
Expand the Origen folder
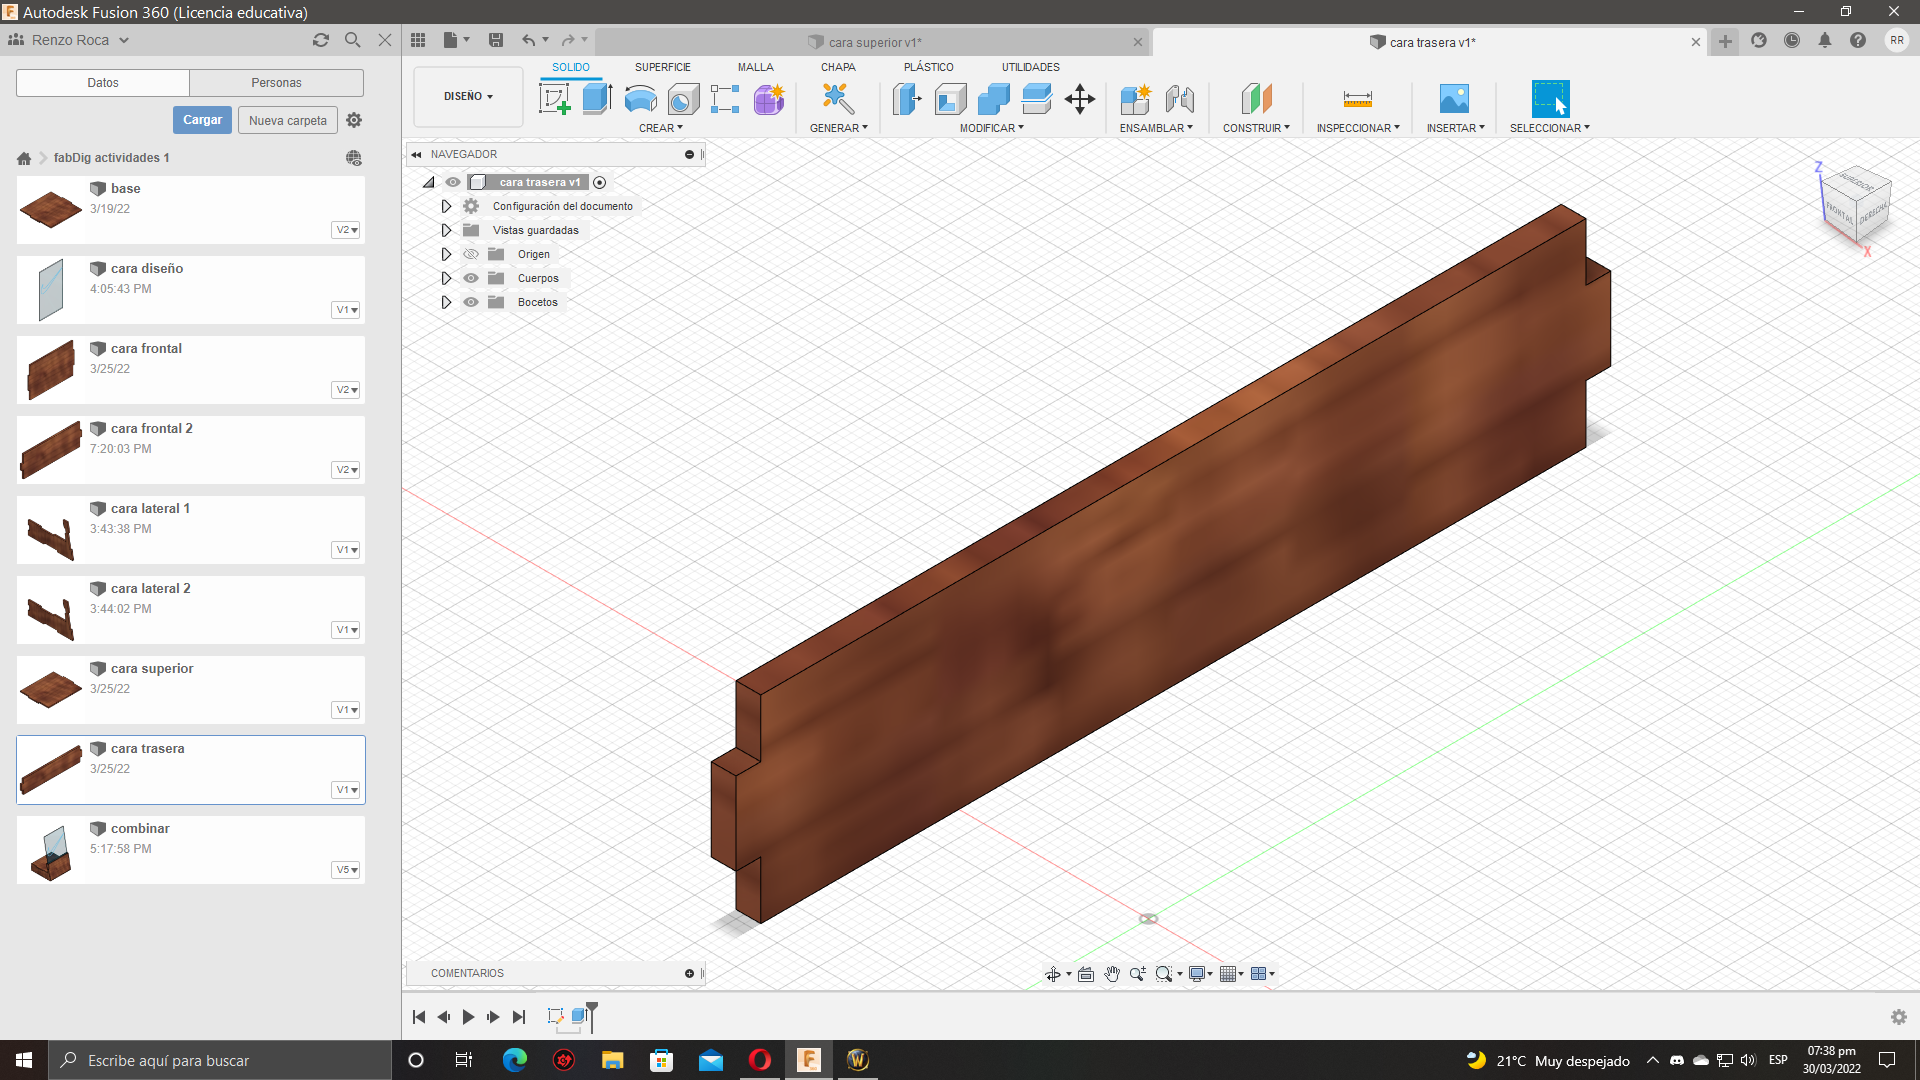point(446,254)
